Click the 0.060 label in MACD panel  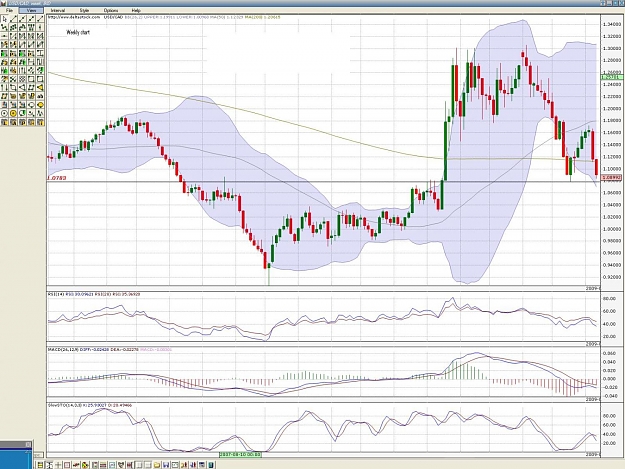[610, 353]
